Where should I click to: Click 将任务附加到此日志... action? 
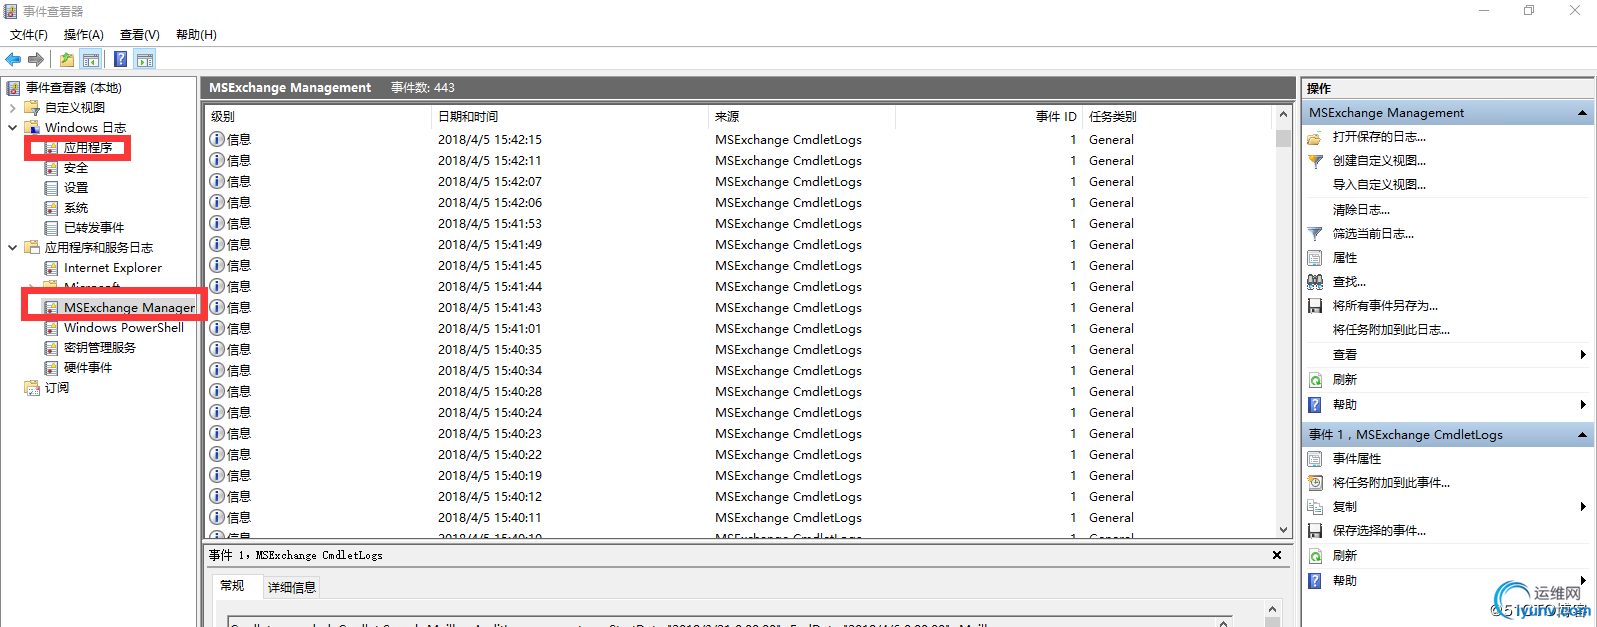point(1391,330)
